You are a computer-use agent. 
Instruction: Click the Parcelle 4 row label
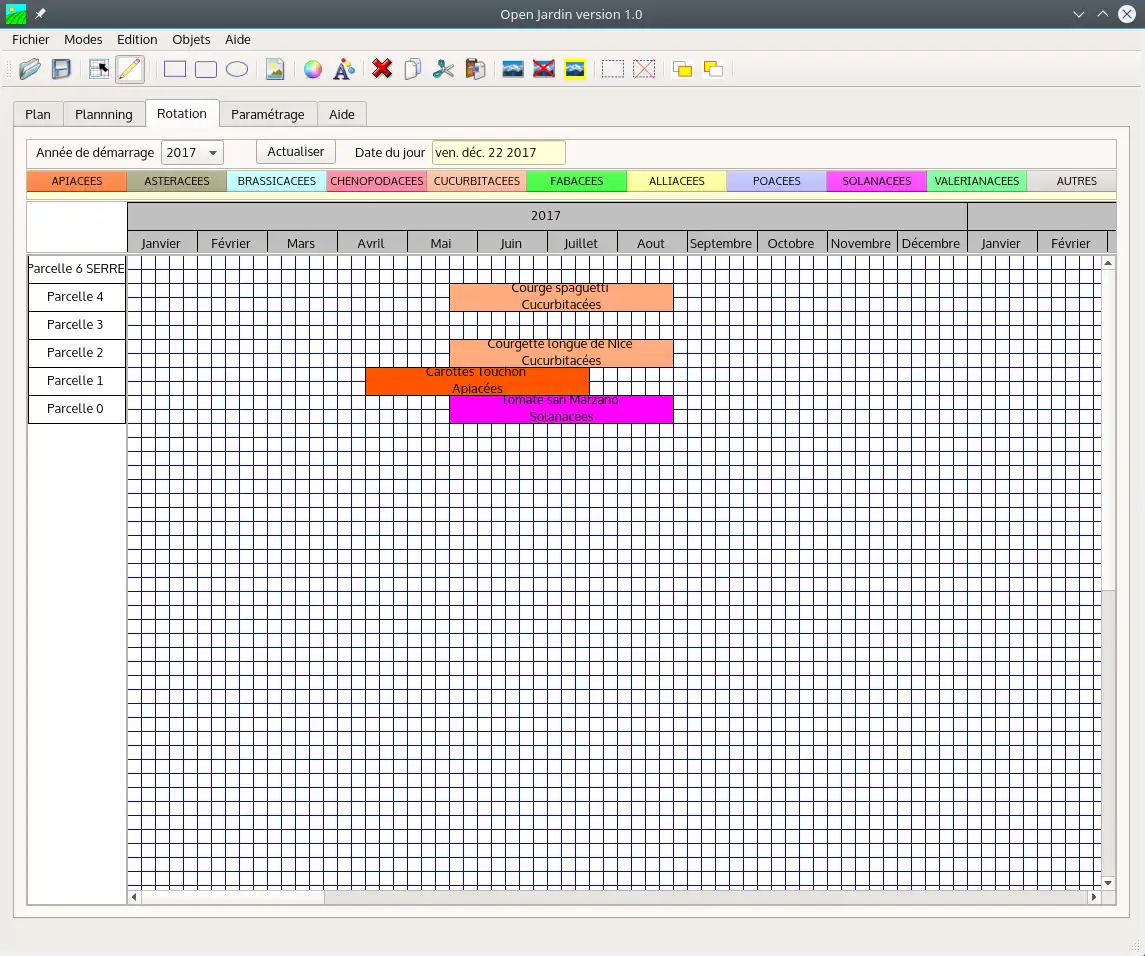coord(77,297)
